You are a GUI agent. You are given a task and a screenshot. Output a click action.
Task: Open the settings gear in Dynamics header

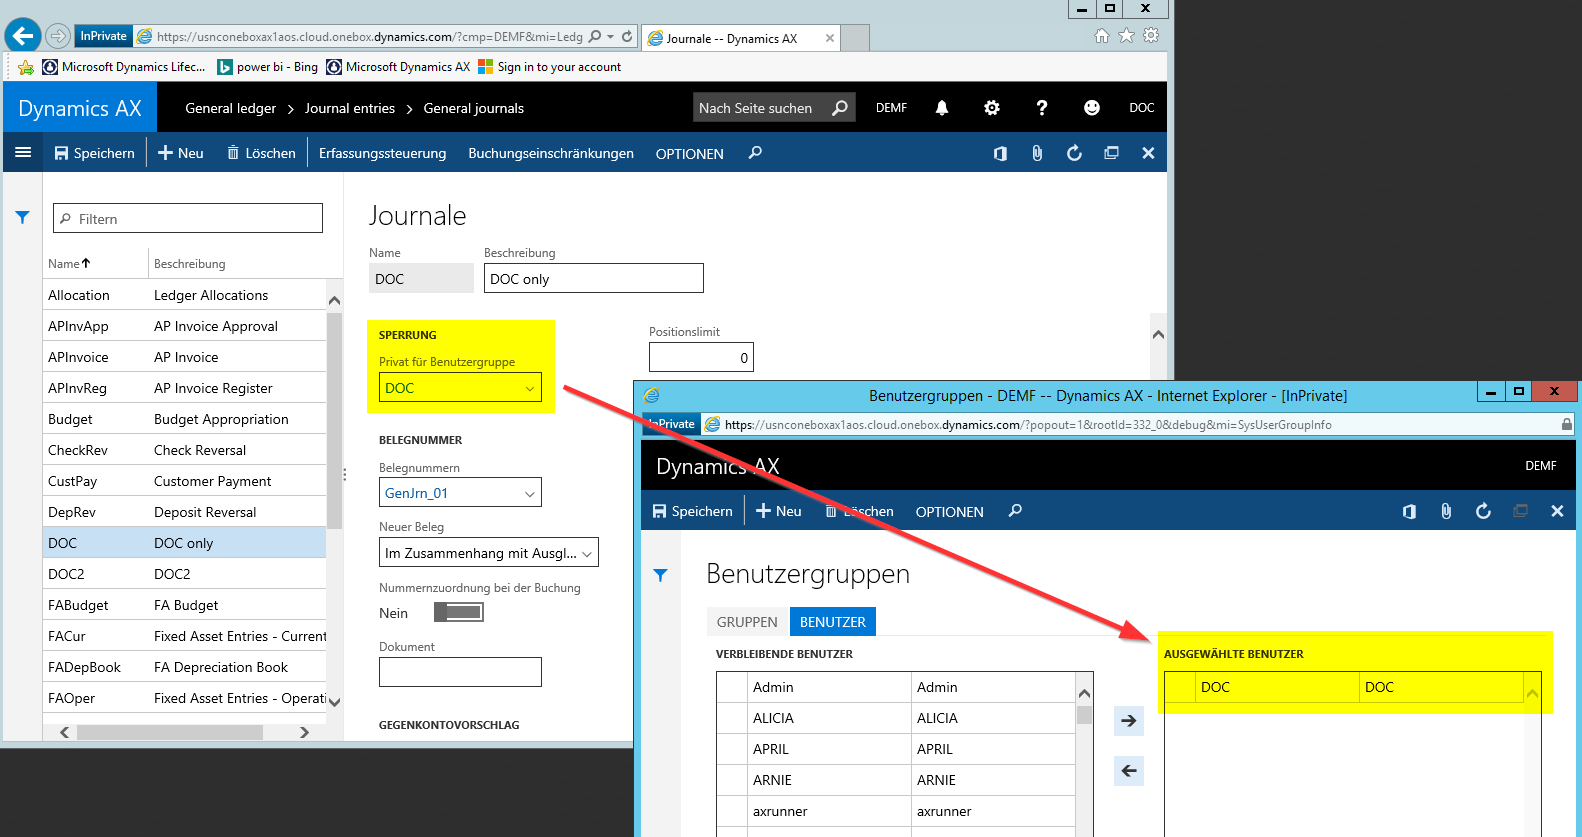[991, 108]
